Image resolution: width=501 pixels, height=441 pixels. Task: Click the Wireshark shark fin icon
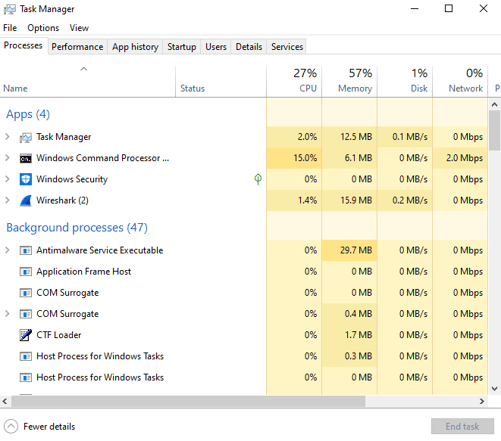coord(26,201)
